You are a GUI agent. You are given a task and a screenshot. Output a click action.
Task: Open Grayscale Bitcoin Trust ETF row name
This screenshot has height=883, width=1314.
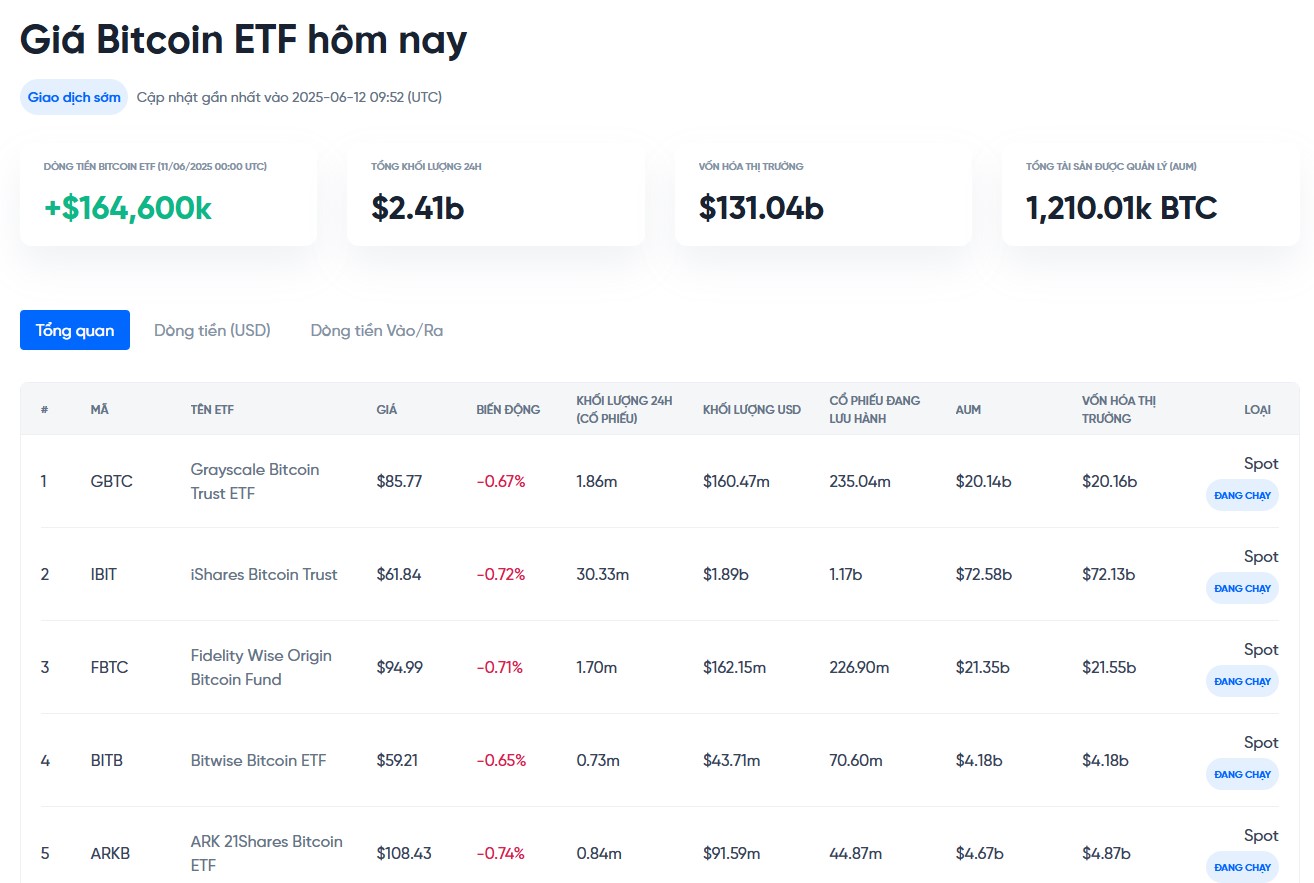point(255,481)
